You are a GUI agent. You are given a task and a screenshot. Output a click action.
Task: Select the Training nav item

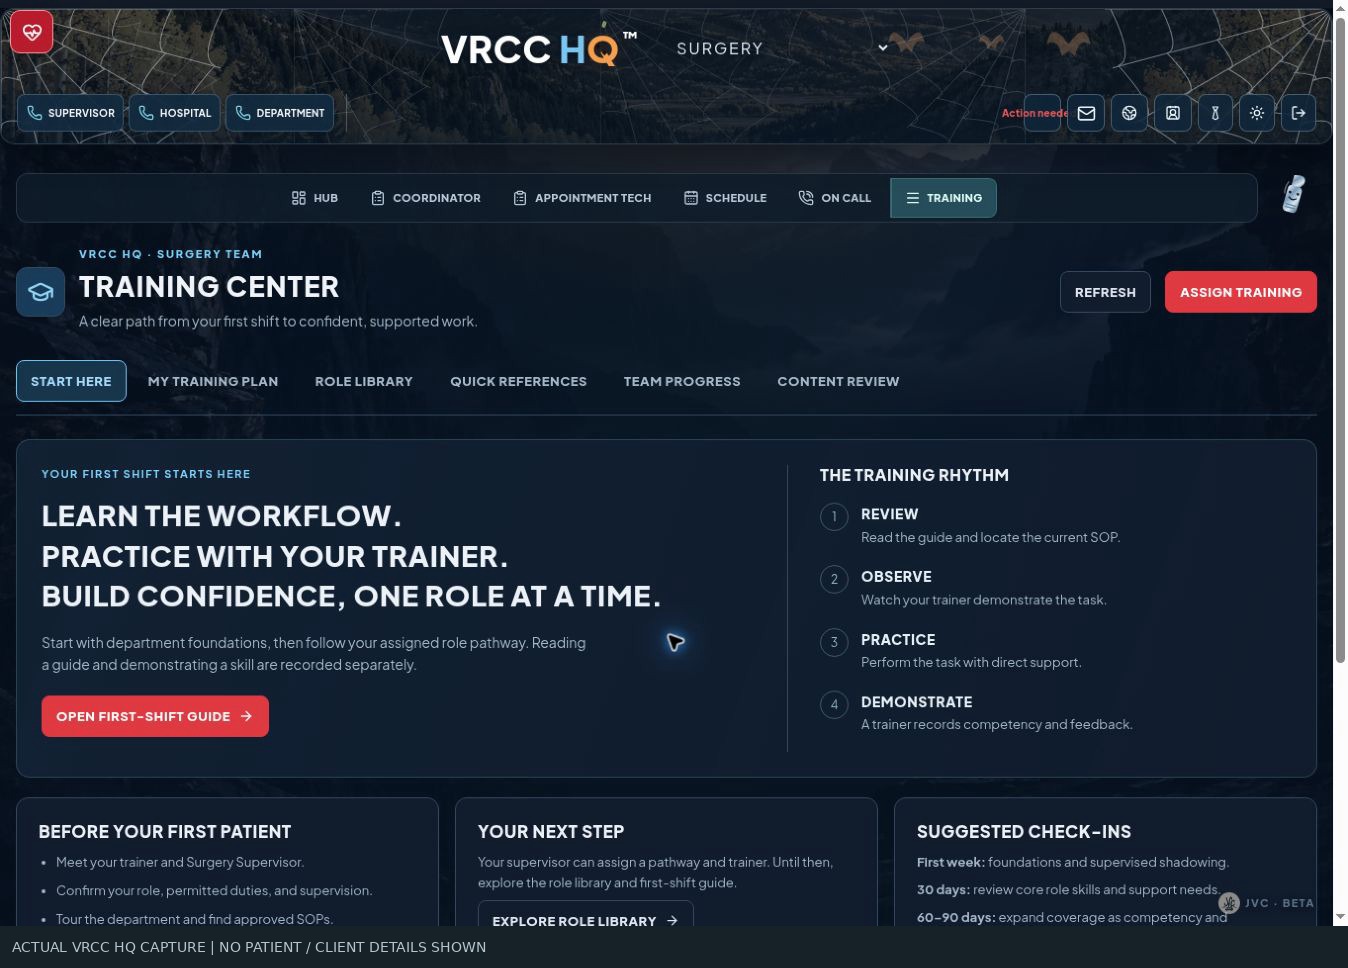pos(943,198)
